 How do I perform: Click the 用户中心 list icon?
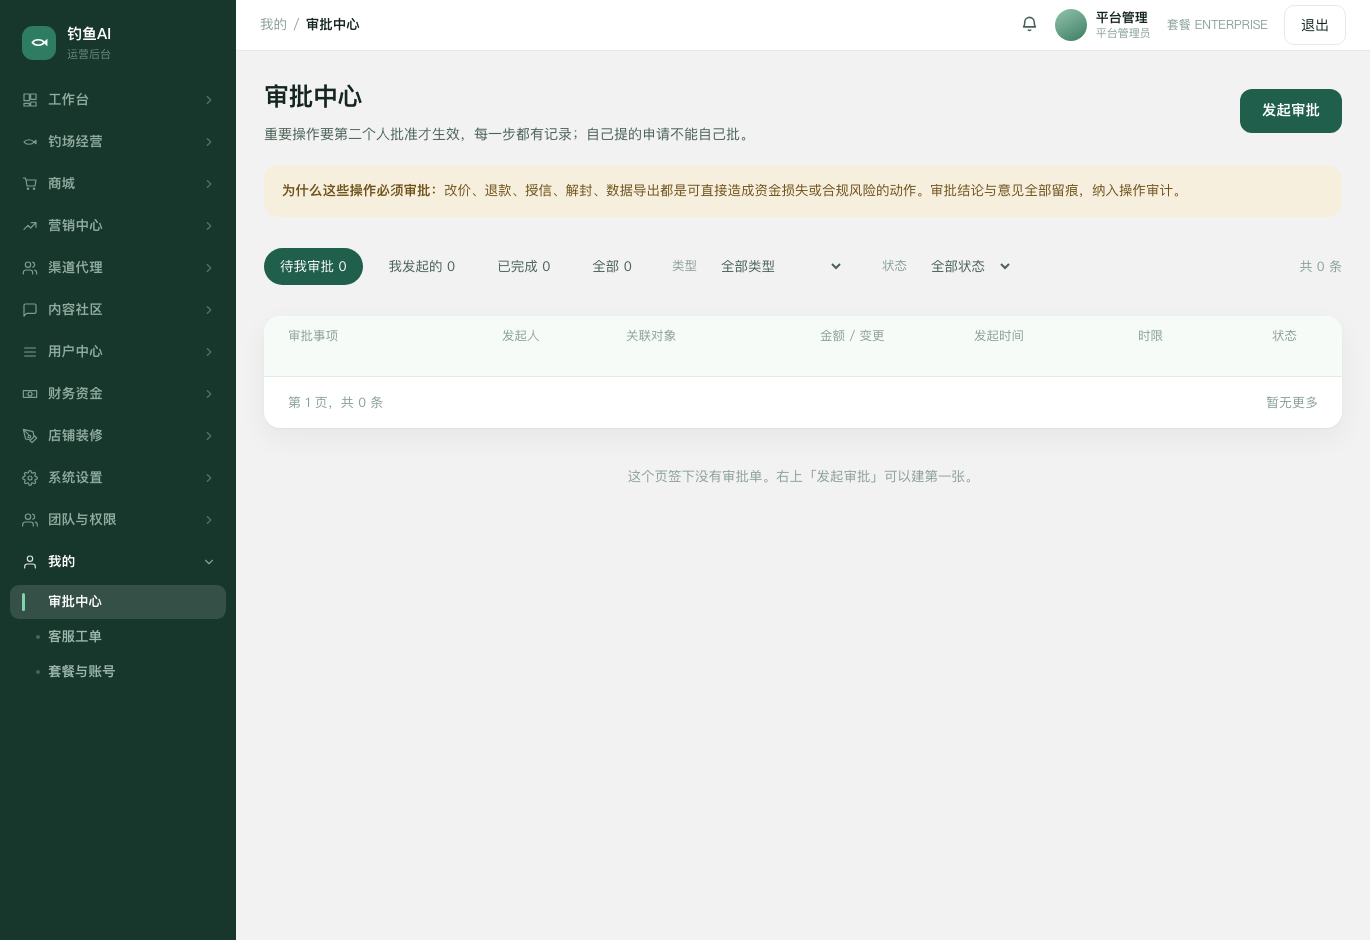tap(30, 352)
